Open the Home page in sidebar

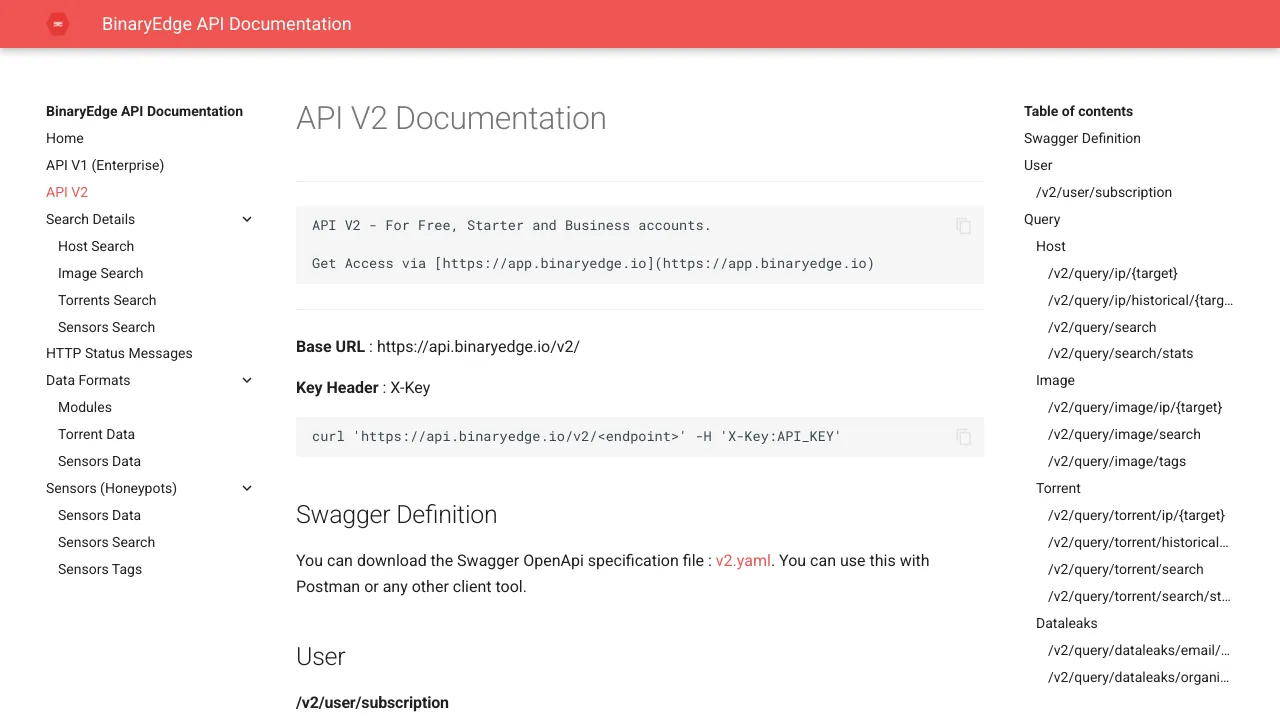coord(65,138)
